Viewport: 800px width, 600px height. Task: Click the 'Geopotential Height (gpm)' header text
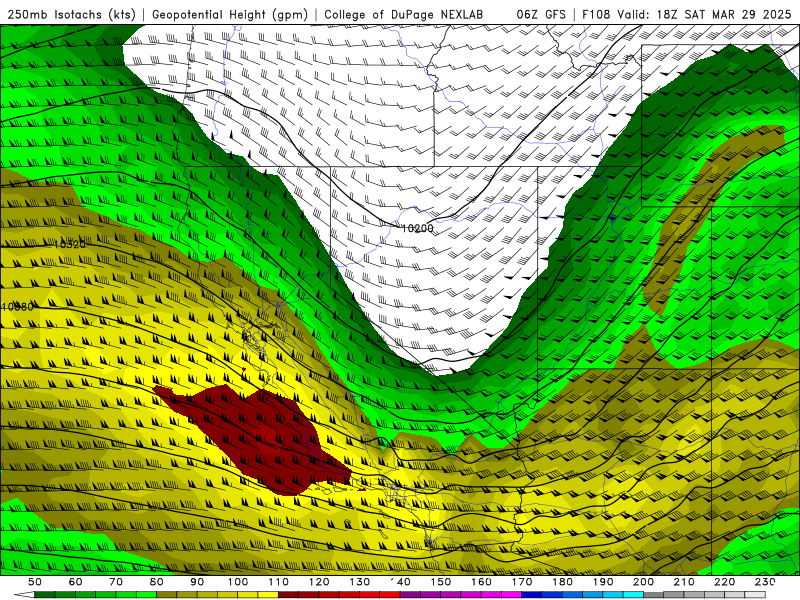[x=230, y=15]
